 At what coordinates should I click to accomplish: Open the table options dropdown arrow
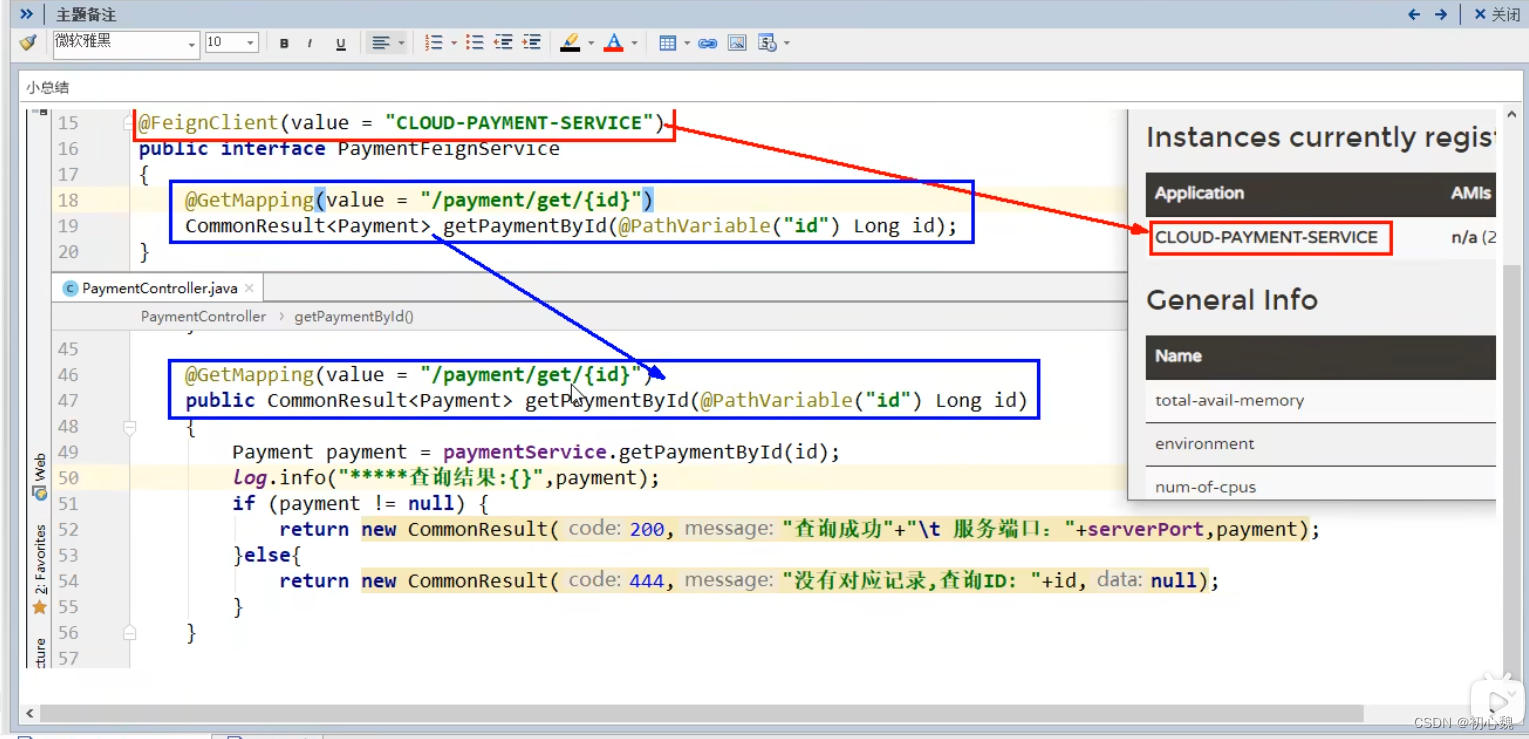point(687,43)
